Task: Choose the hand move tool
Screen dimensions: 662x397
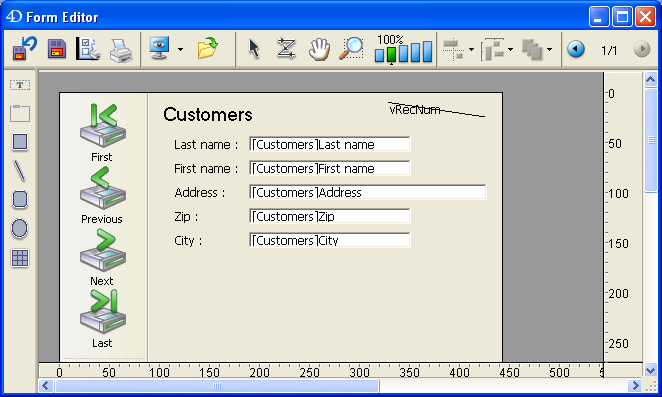Action: click(x=319, y=49)
